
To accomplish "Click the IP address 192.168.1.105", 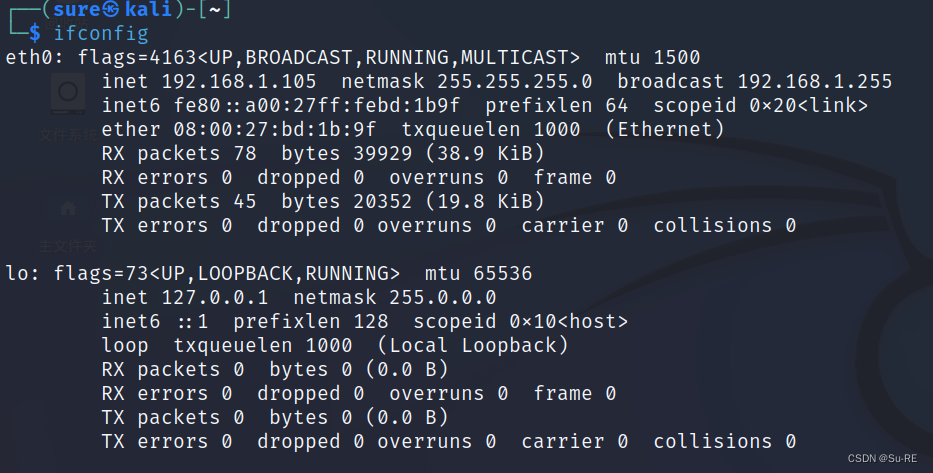I will point(239,82).
